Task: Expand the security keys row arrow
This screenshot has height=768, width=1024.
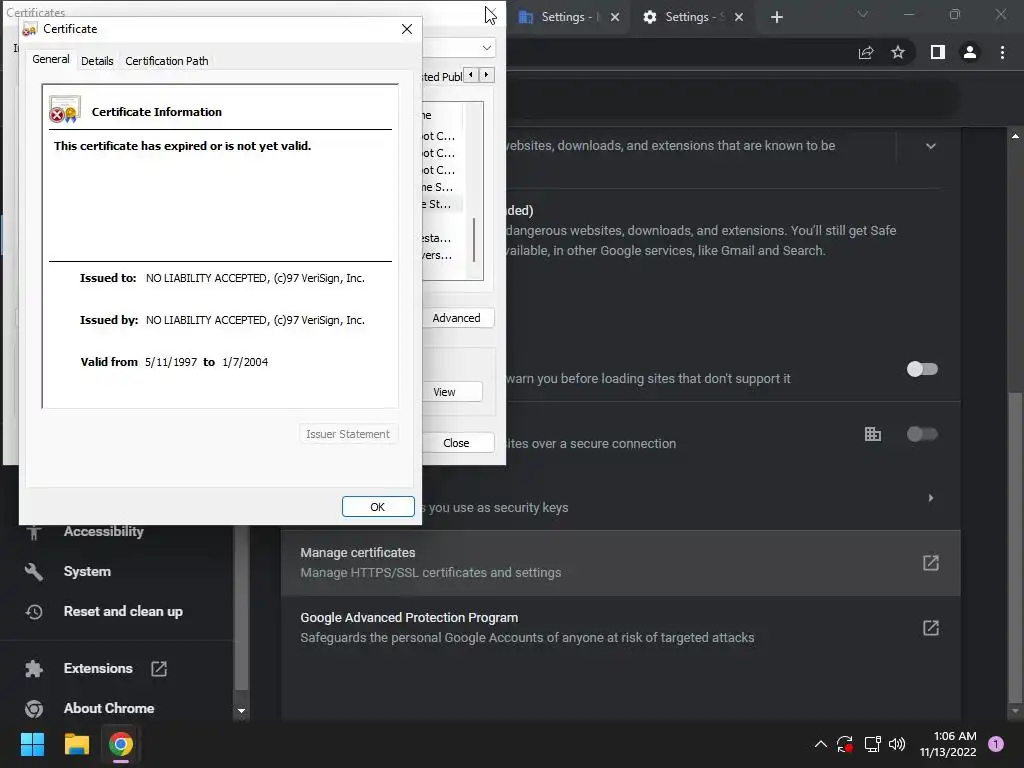Action: click(931, 498)
